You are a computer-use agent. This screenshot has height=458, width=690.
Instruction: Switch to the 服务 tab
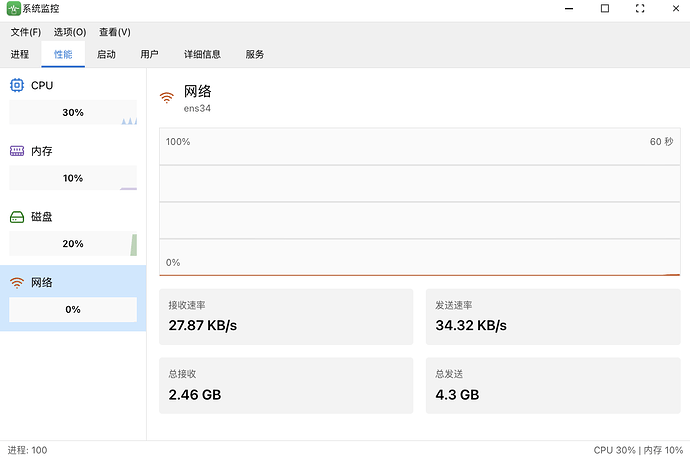(x=255, y=54)
